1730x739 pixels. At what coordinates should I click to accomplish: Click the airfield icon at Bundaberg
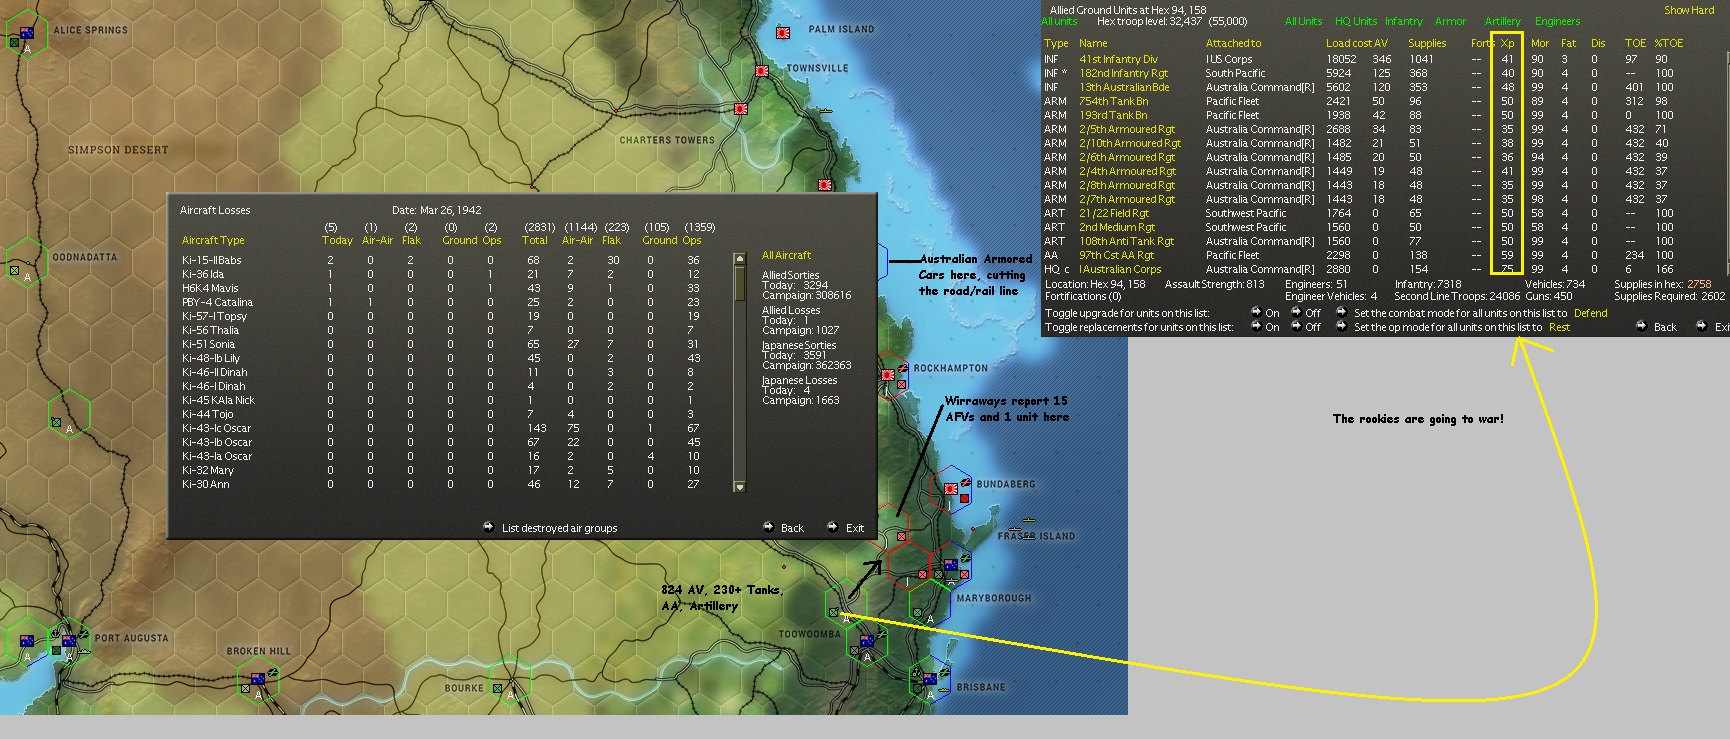pos(965,484)
